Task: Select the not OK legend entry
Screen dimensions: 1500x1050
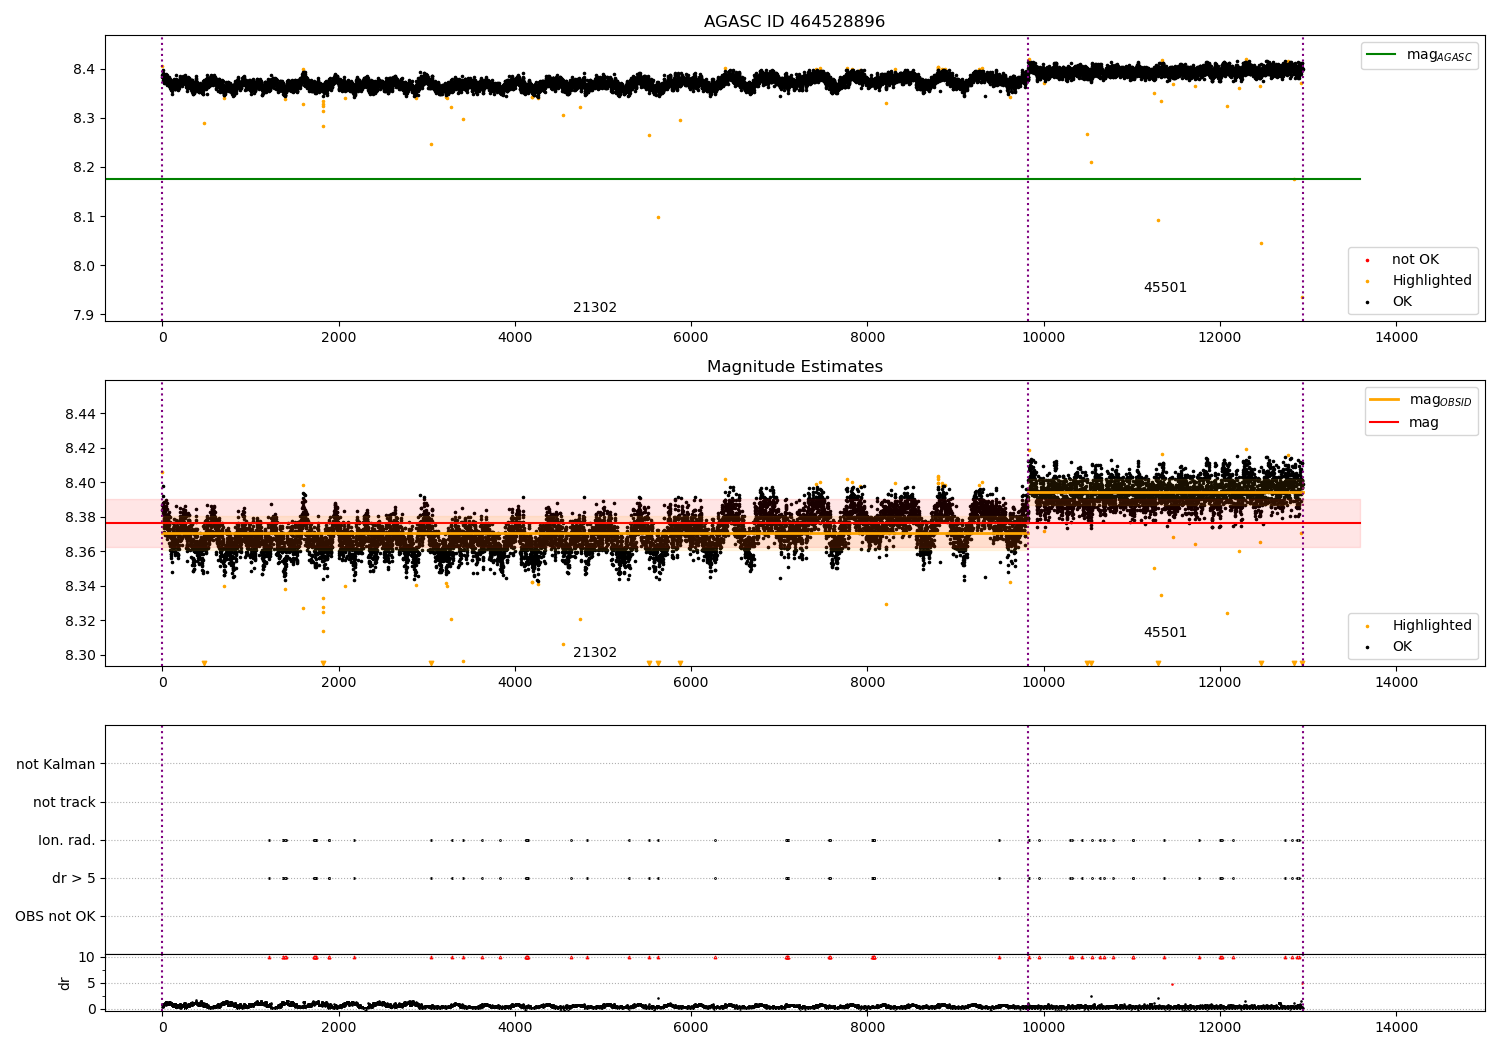Action: [1415, 260]
